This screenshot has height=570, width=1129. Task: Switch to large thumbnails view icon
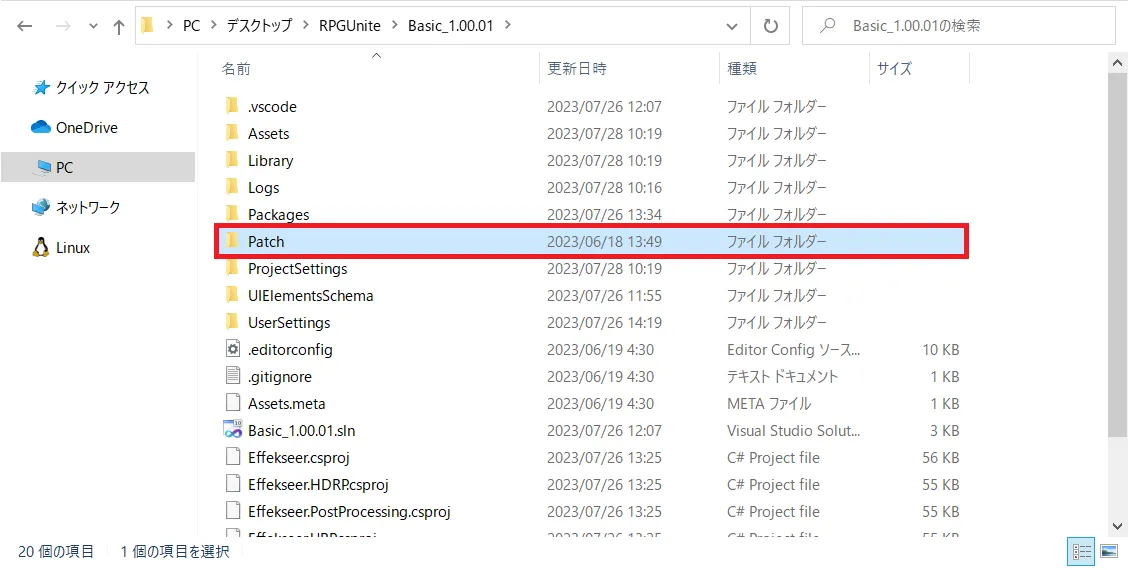pyautogui.click(x=1108, y=551)
